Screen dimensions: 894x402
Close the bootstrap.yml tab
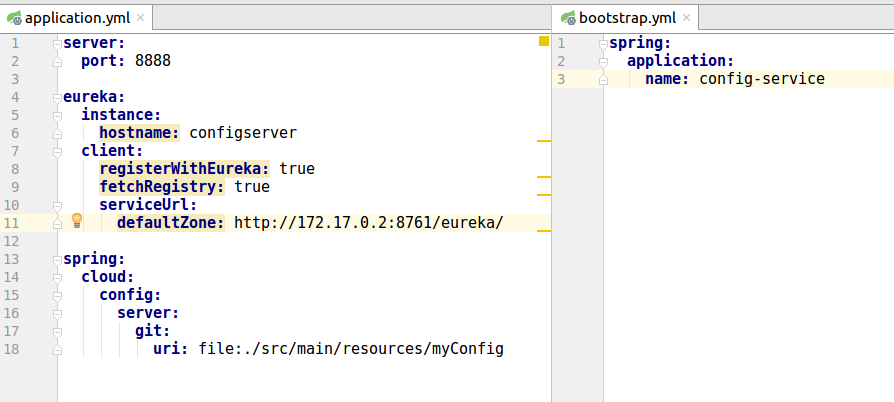(x=686, y=18)
